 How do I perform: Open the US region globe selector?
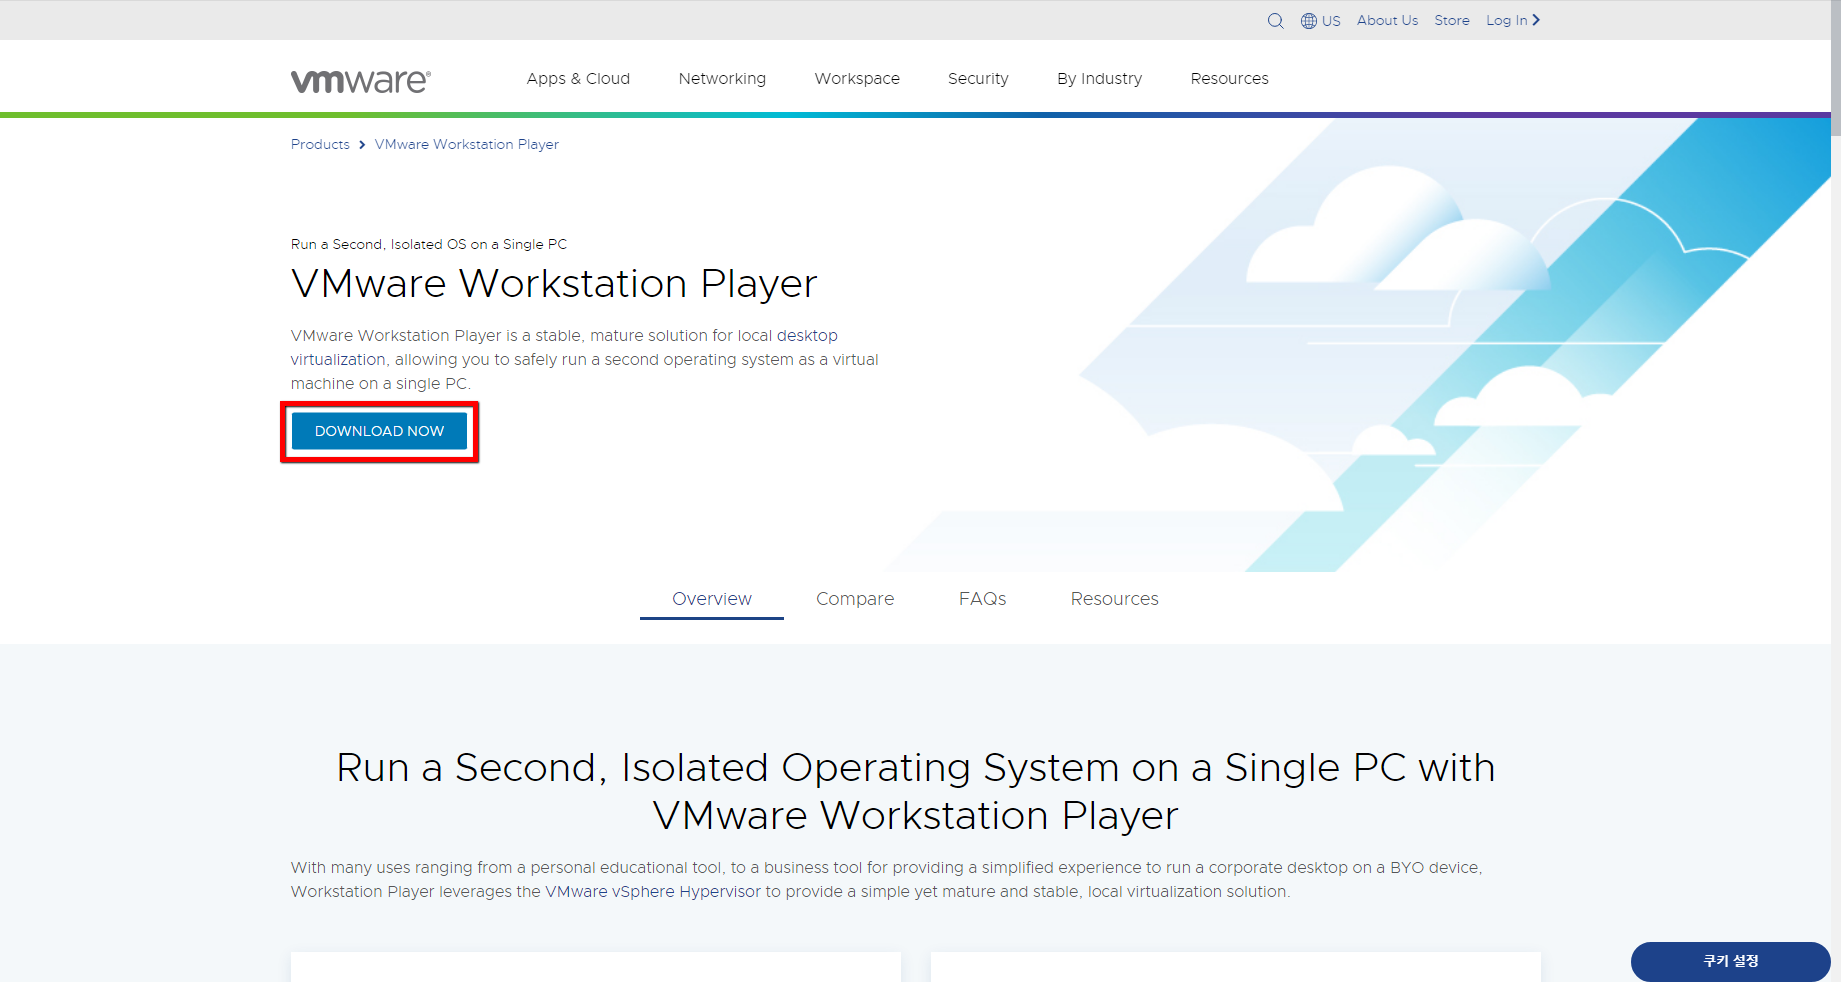[1320, 21]
